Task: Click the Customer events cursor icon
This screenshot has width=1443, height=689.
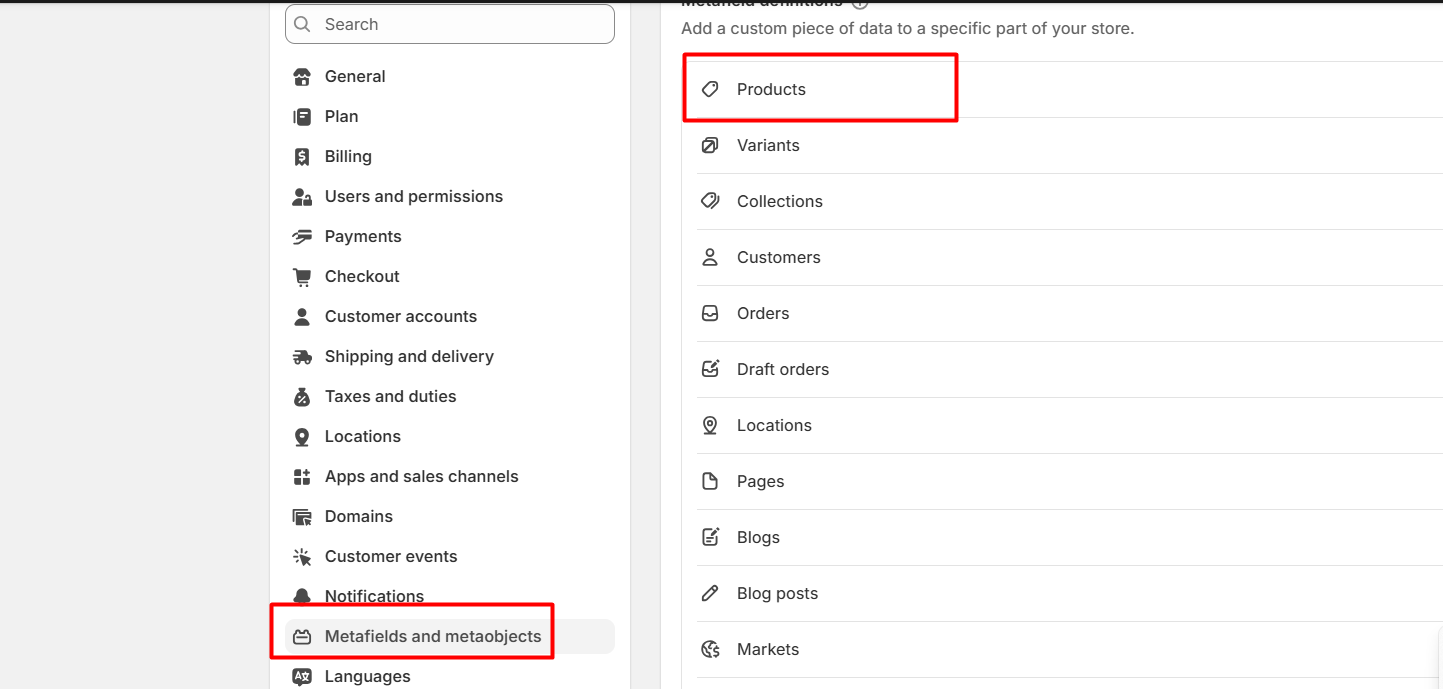Action: tap(302, 557)
